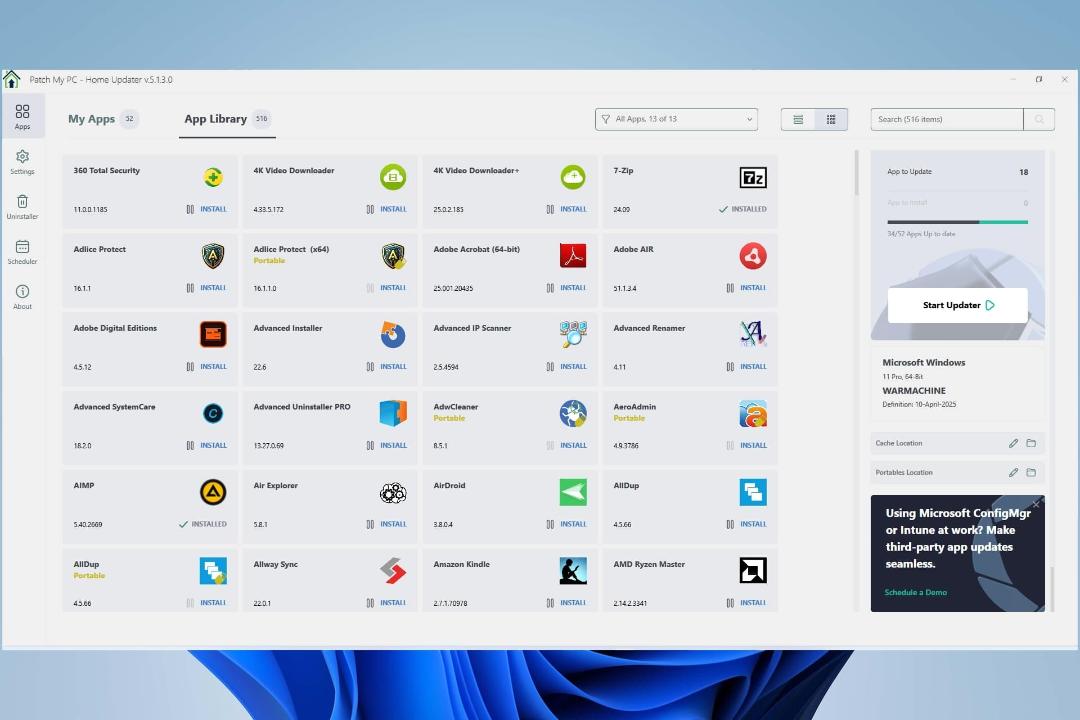Install Advanced Renamer
The height and width of the screenshot is (720, 1080).
coord(753,367)
